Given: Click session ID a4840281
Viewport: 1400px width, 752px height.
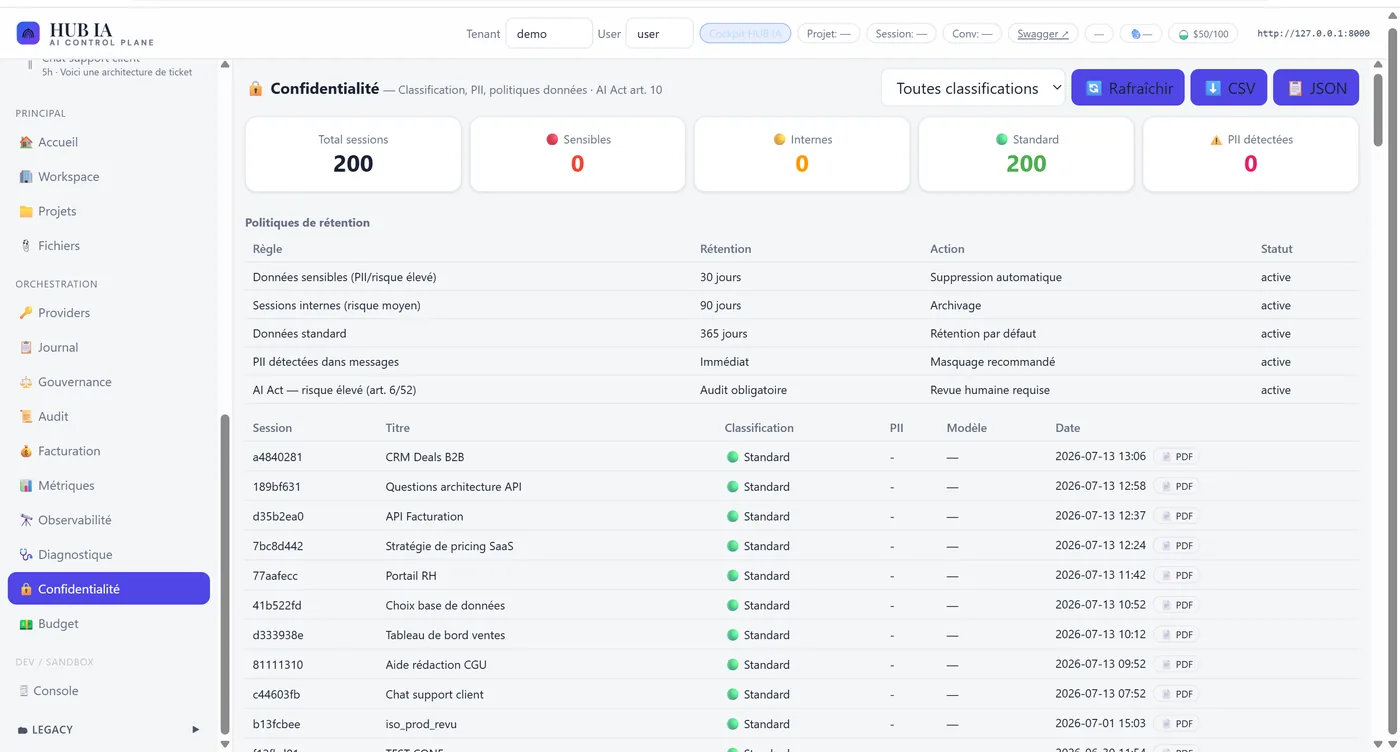Looking at the screenshot, I should coord(277,457).
